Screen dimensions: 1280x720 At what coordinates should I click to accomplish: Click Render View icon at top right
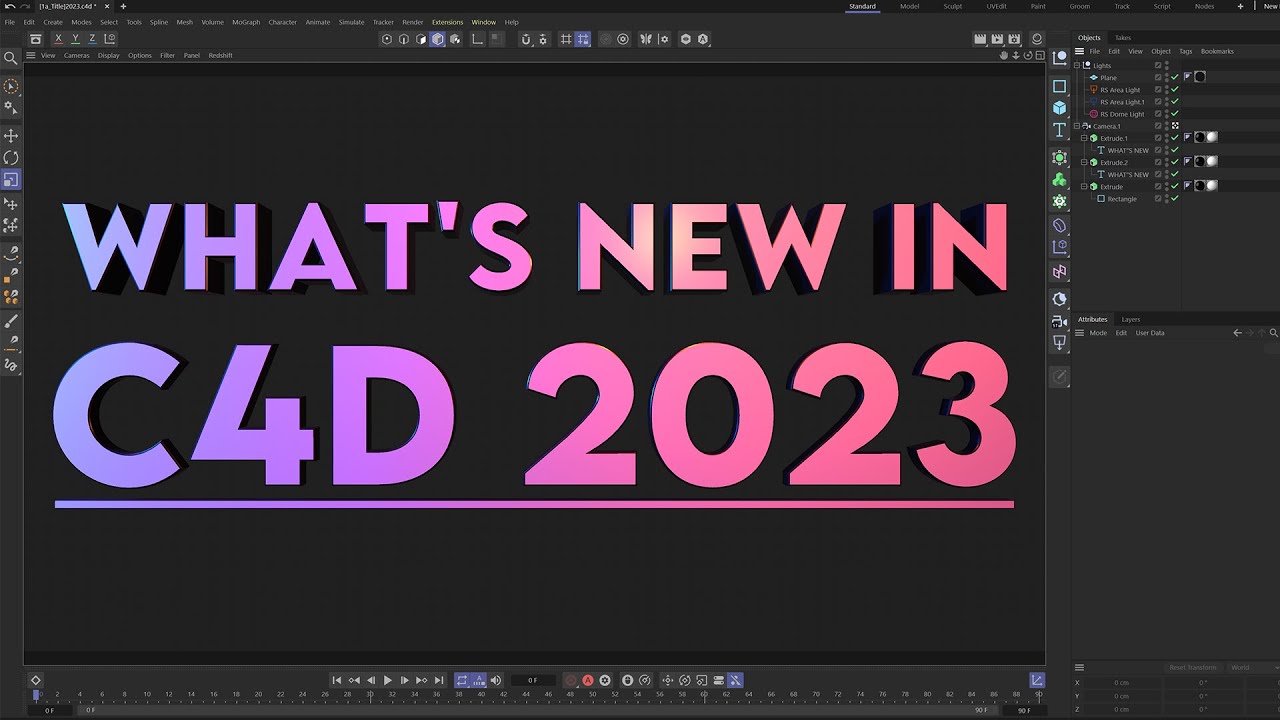pos(981,39)
